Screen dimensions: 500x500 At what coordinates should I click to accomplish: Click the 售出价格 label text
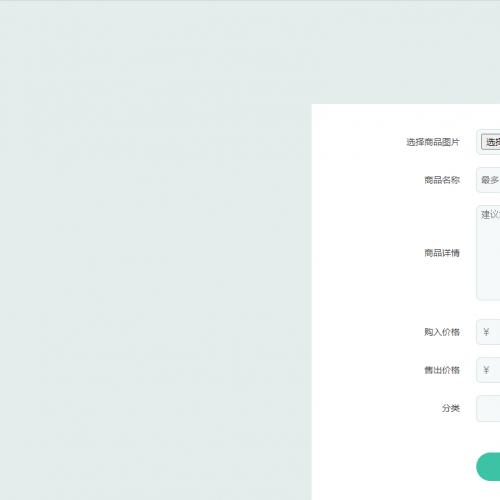pos(442,370)
